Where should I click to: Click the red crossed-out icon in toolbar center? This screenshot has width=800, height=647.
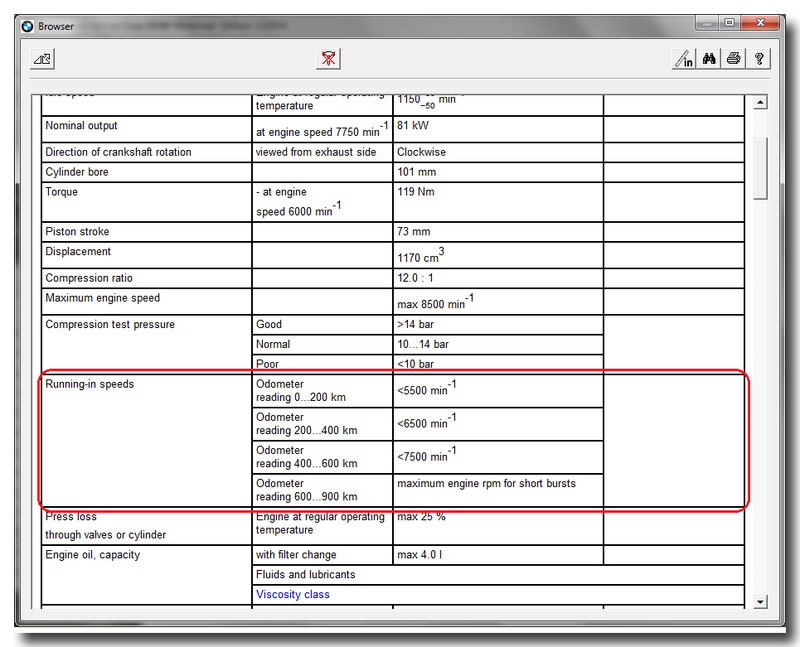pyautogui.click(x=328, y=59)
